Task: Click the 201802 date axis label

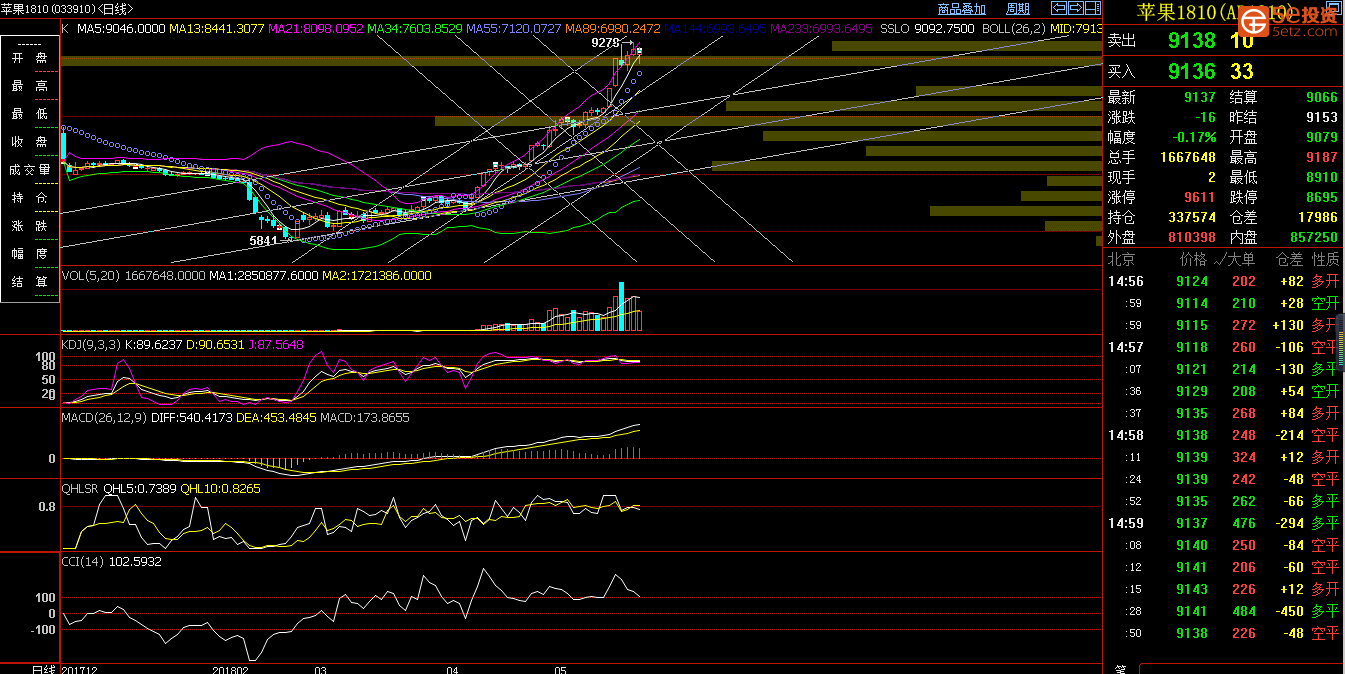Action: [x=230, y=668]
